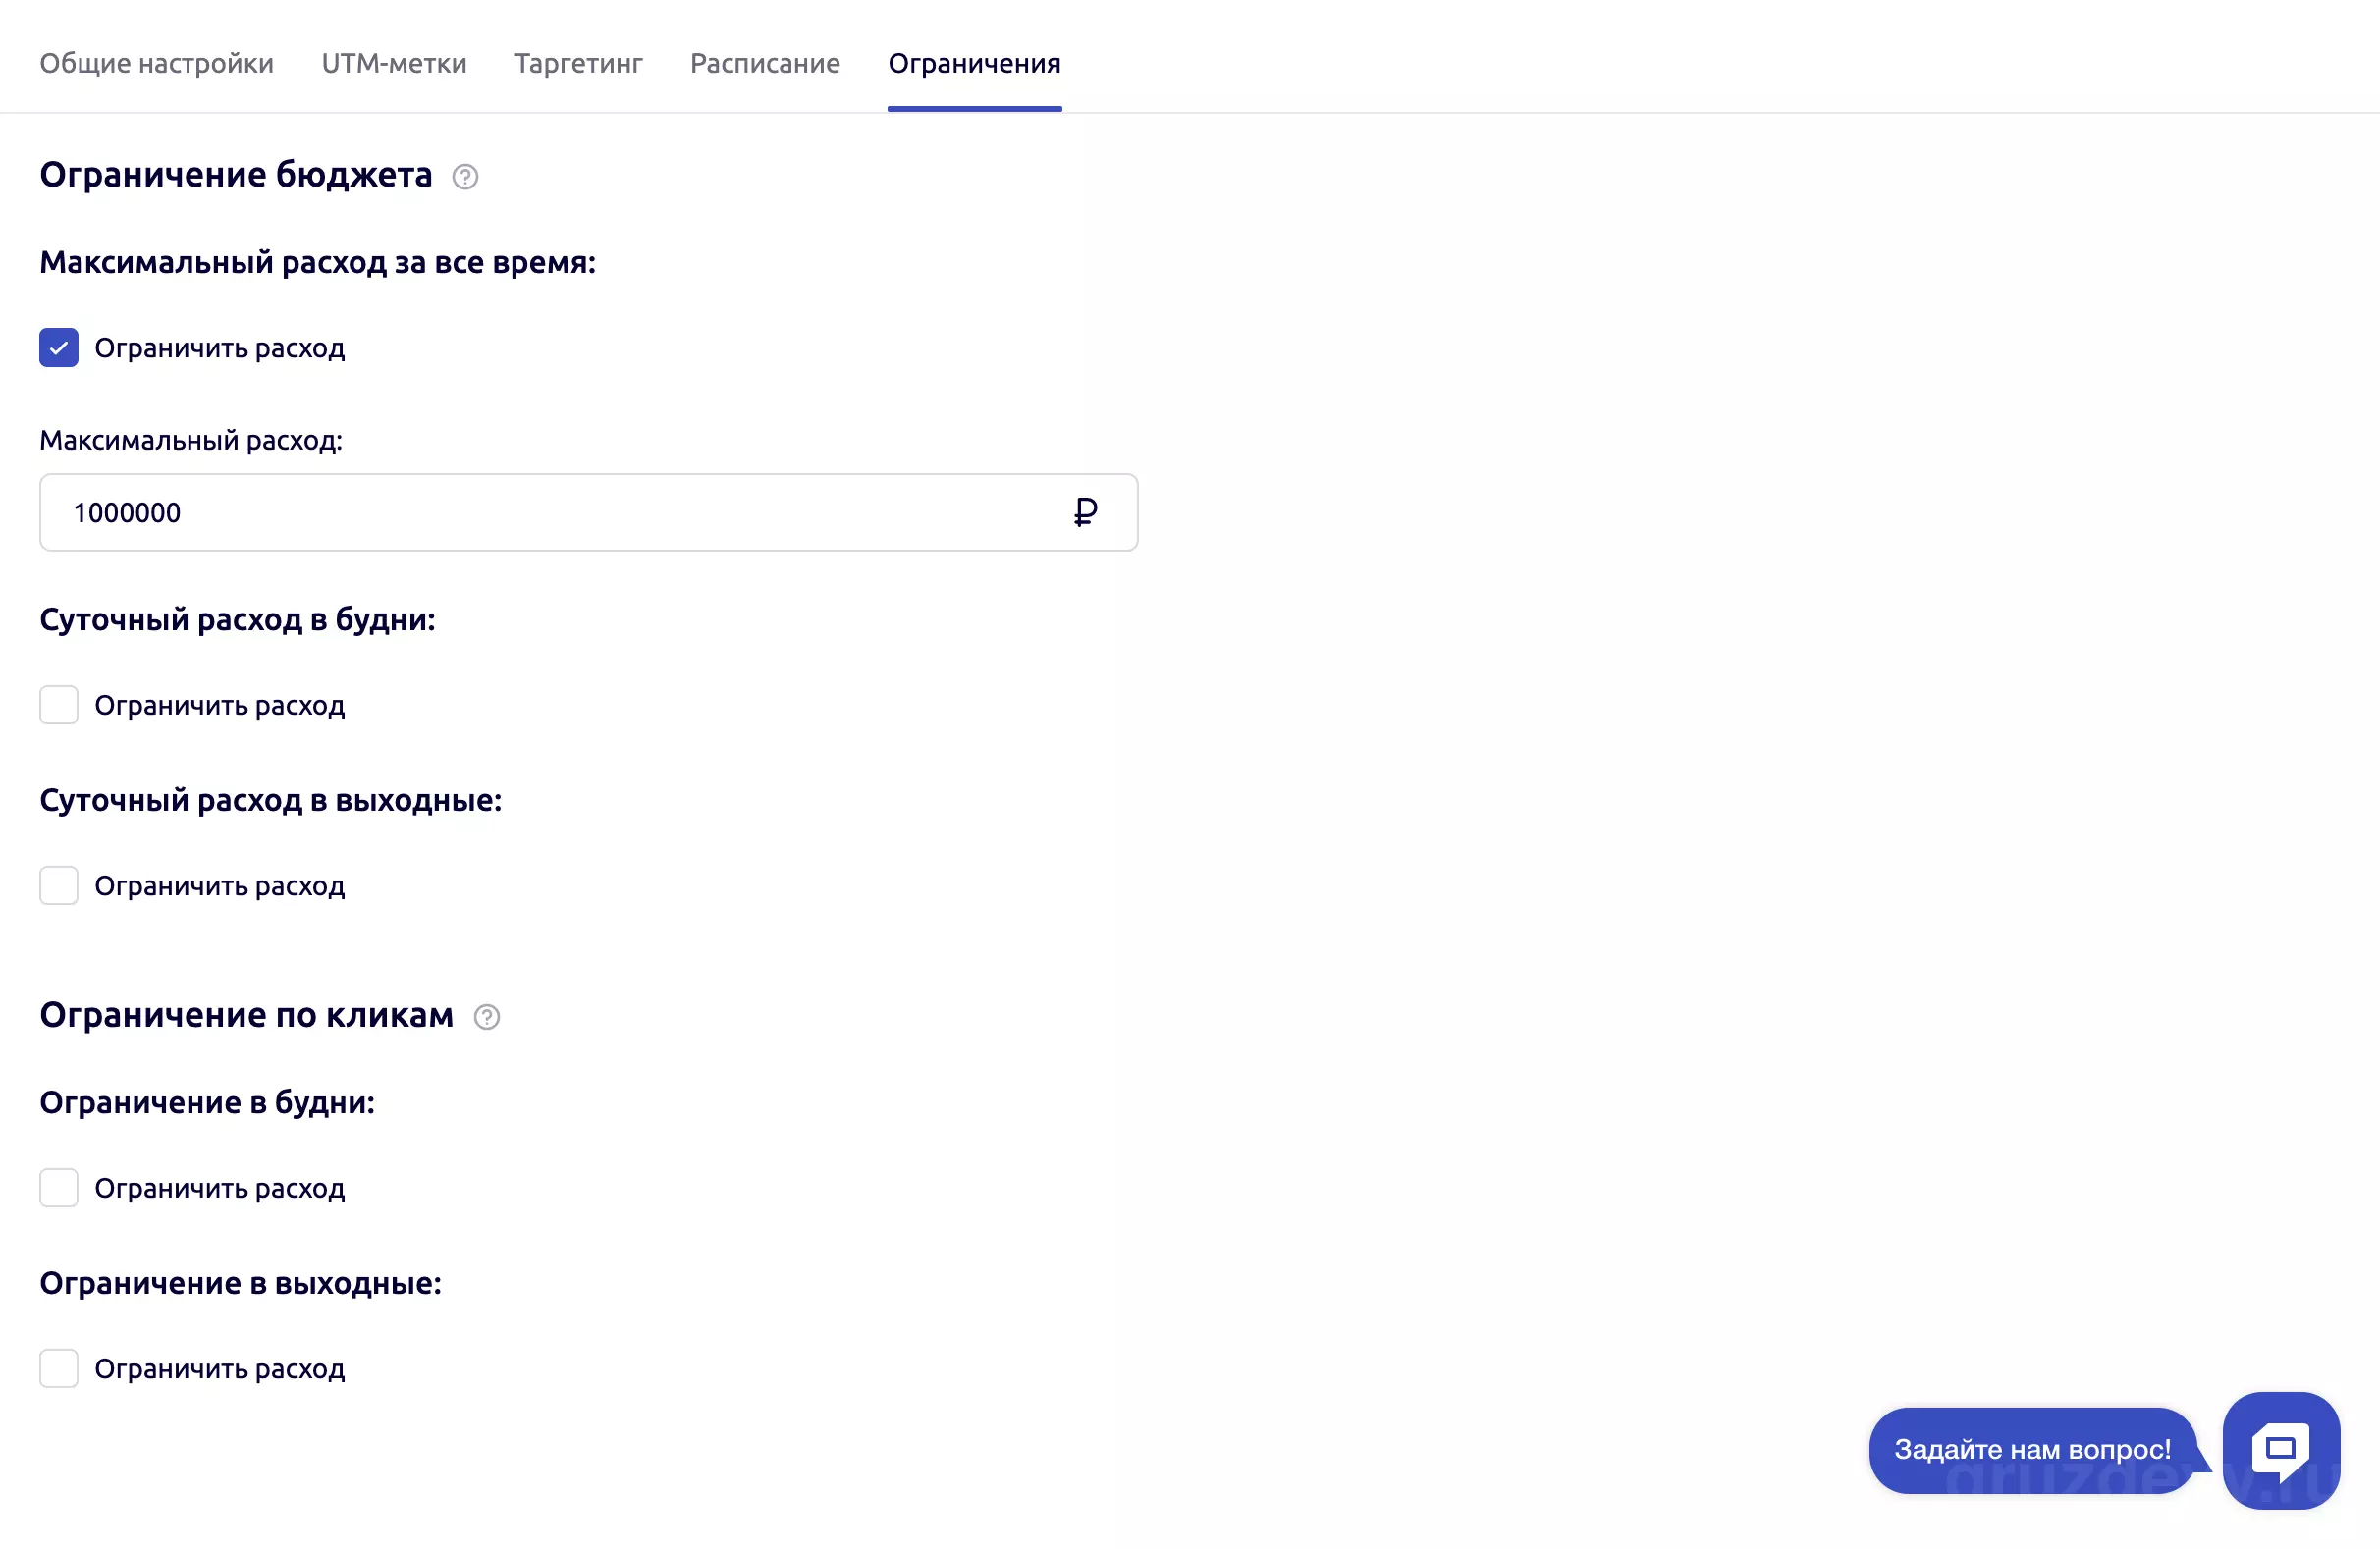
Task: Select the Расписание tab
Action: point(765,63)
